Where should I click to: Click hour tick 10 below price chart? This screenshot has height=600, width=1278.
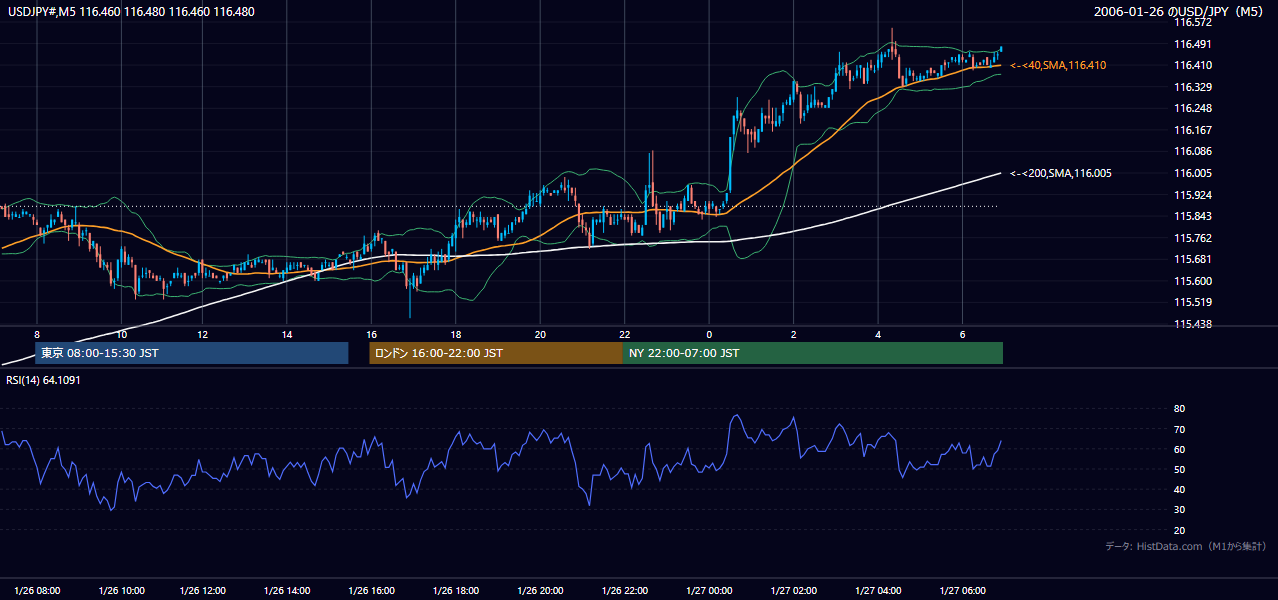tap(122, 334)
